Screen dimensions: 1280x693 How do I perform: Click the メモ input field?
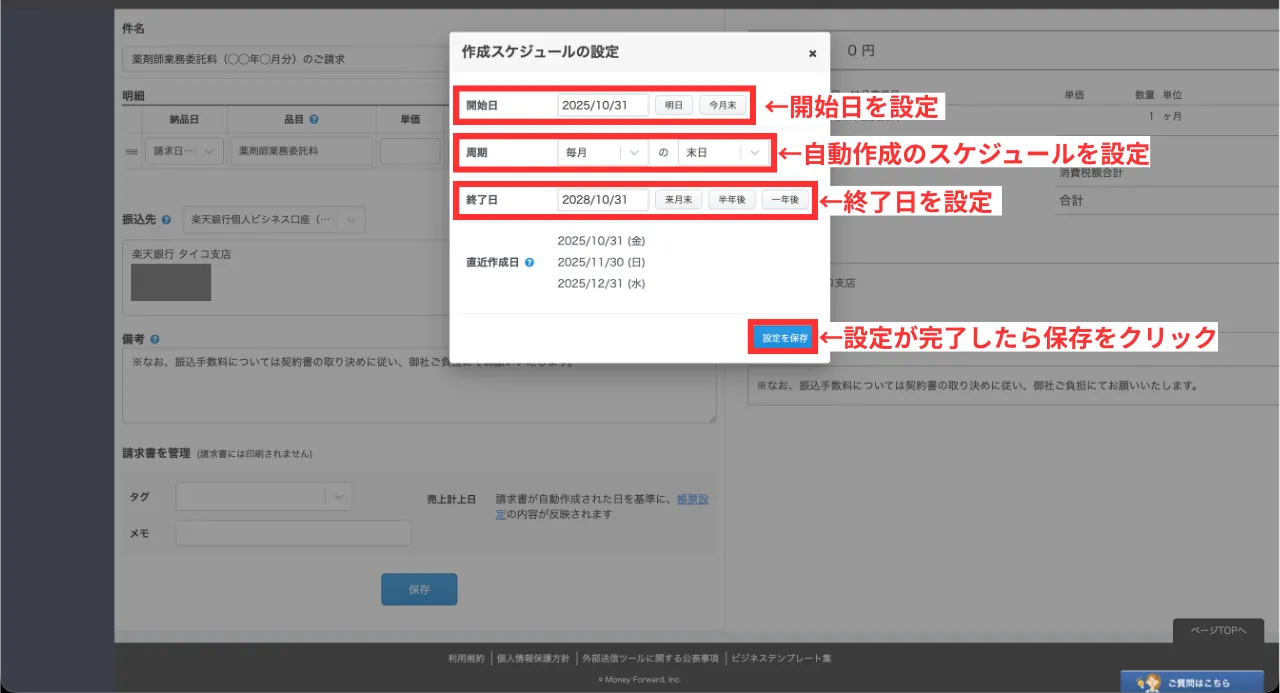293,533
